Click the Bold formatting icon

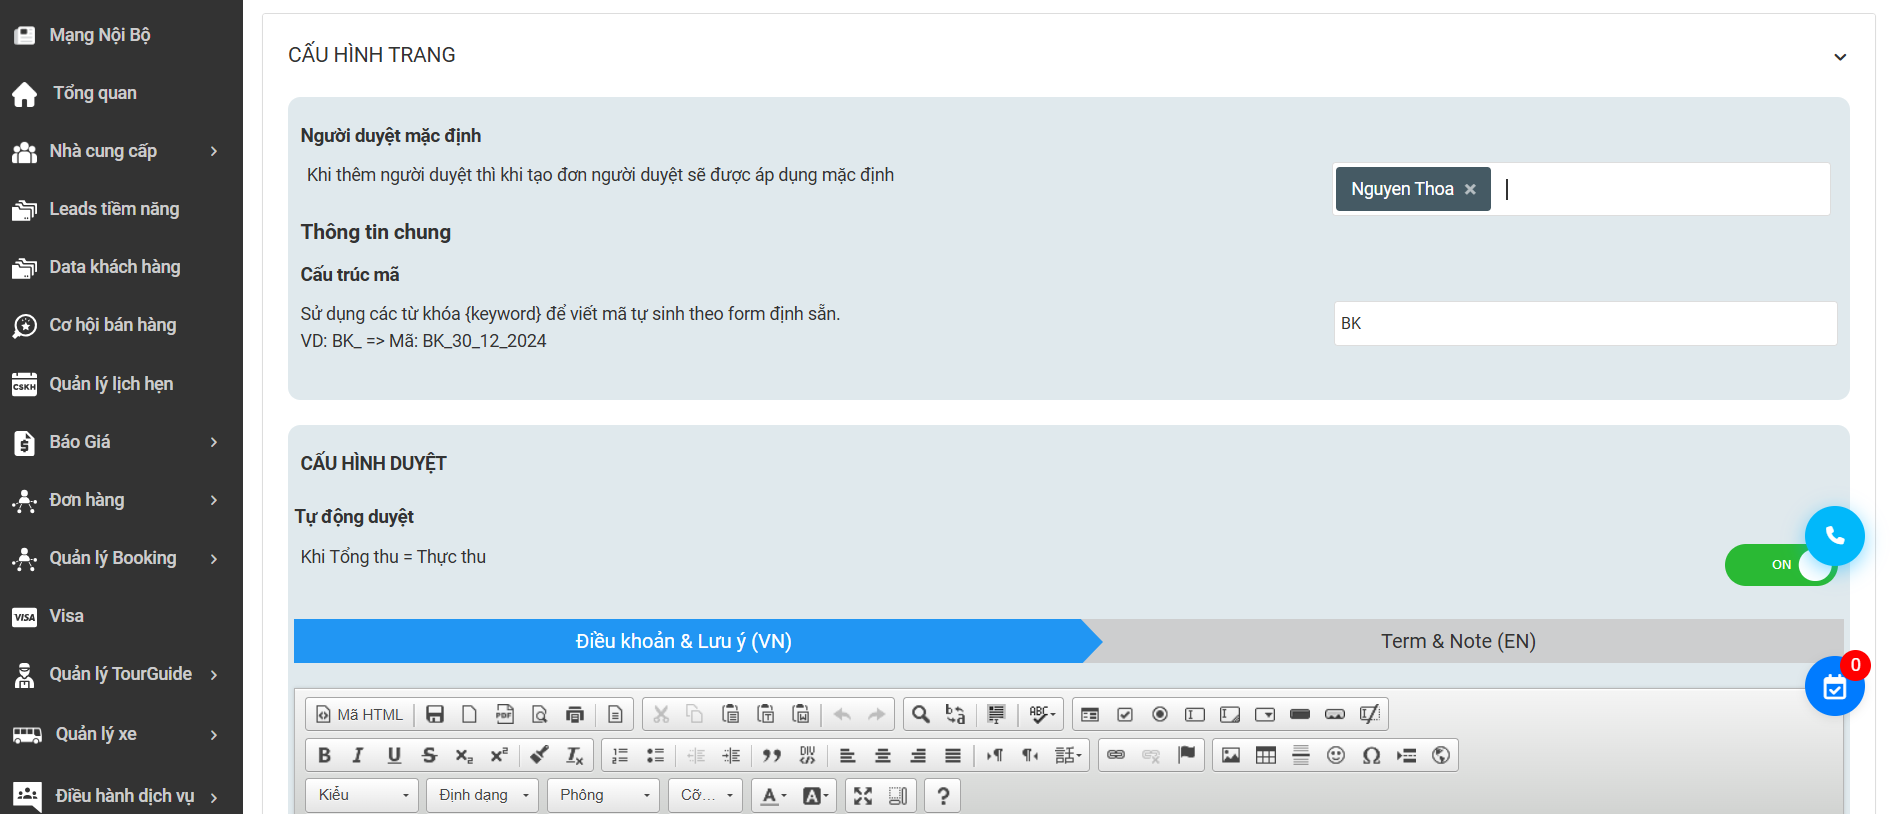pyautogui.click(x=324, y=755)
